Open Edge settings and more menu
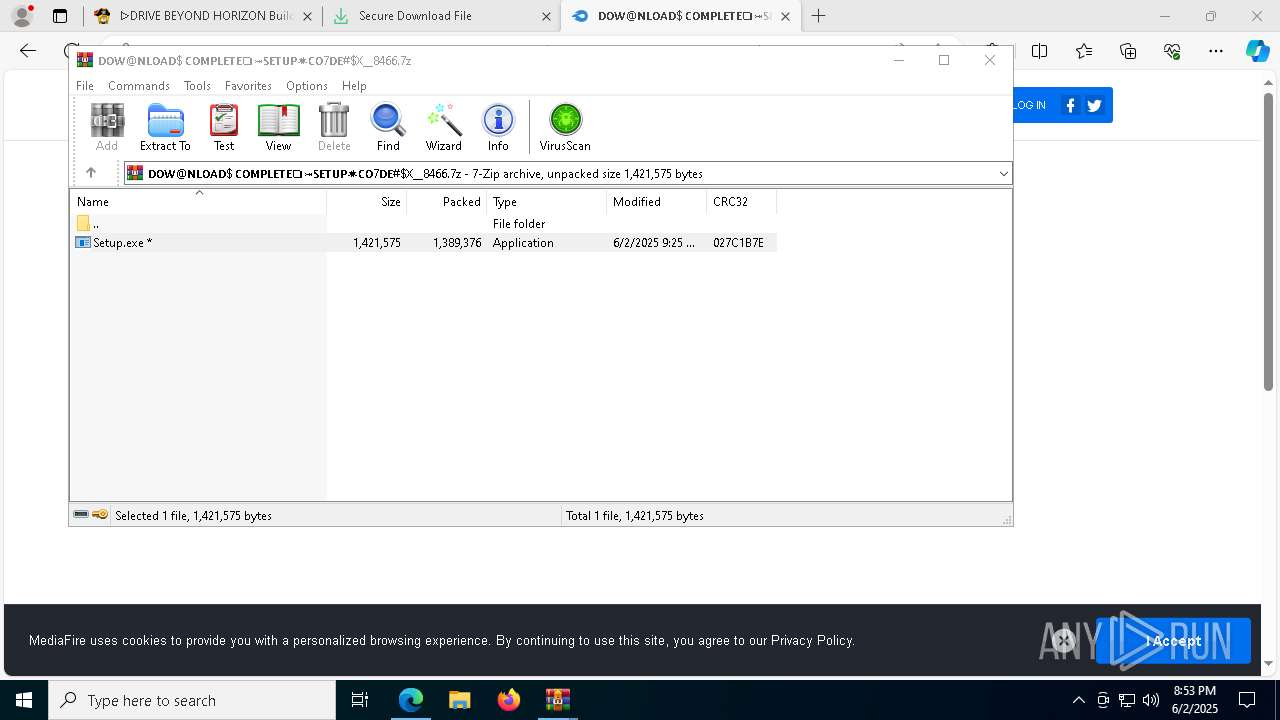 point(1216,51)
